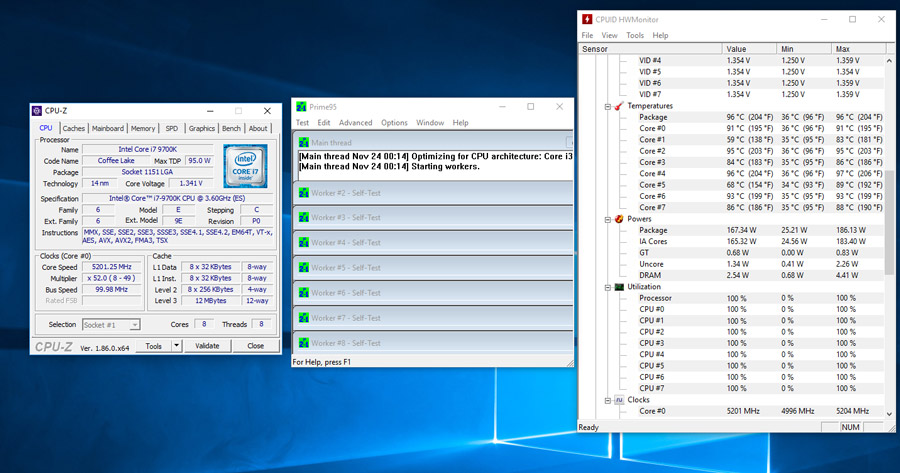Screen dimensions: 900x473
Task: Open the Tools dropdown arrow in CPU-Z
Action: [177, 346]
